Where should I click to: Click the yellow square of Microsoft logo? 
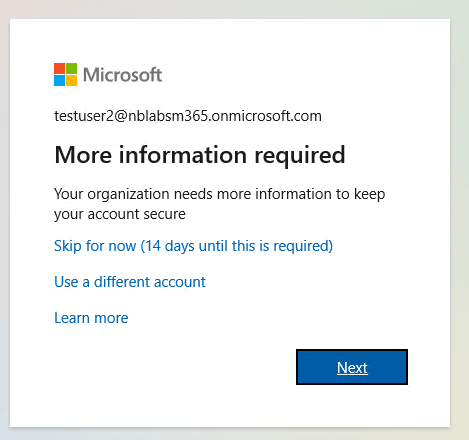[71, 80]
